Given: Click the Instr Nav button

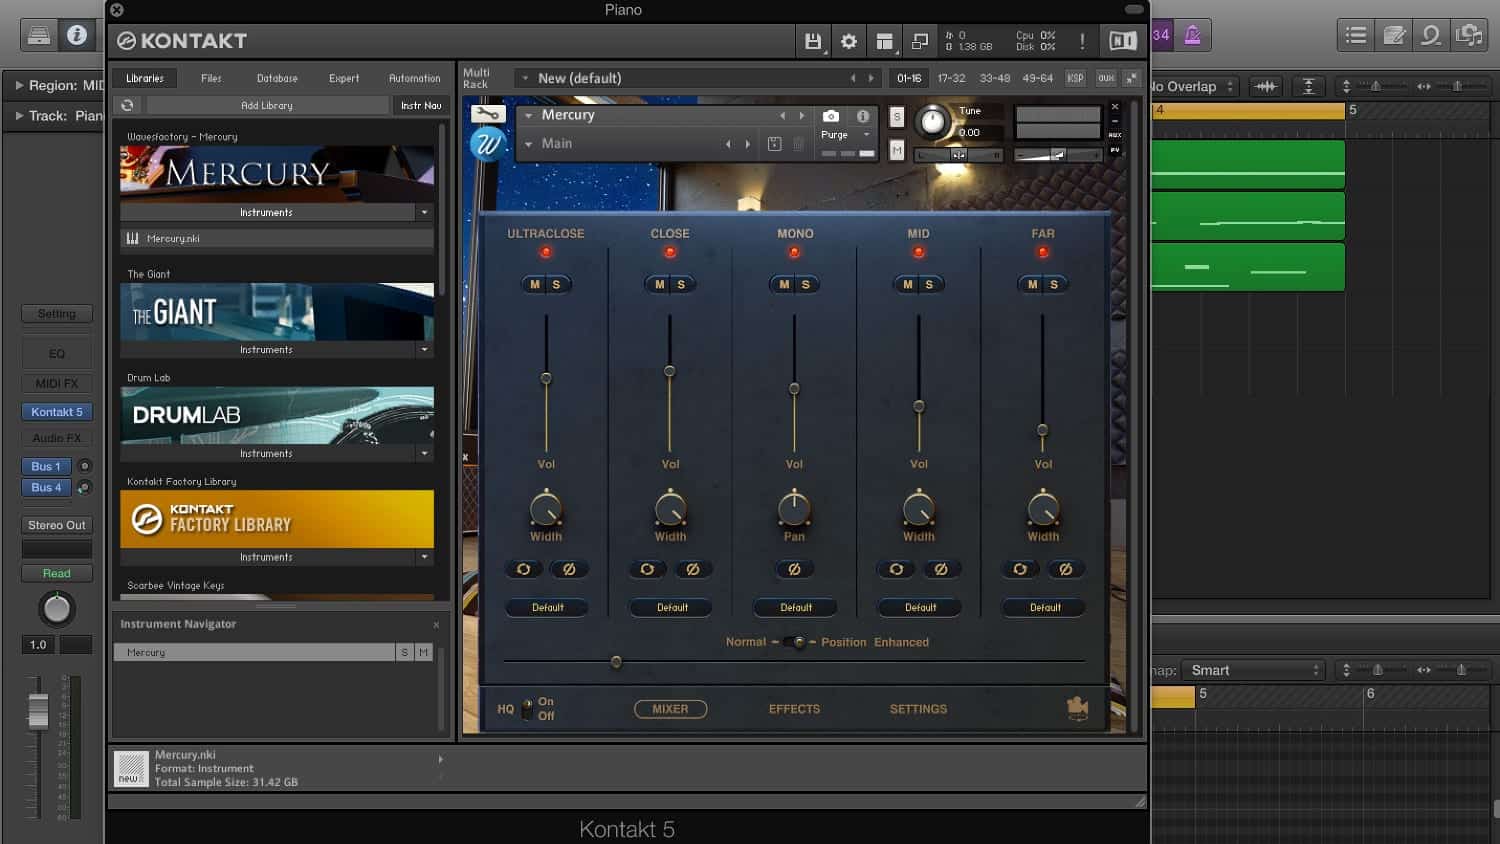Looking at the screenshot, I should pos(421,105).
